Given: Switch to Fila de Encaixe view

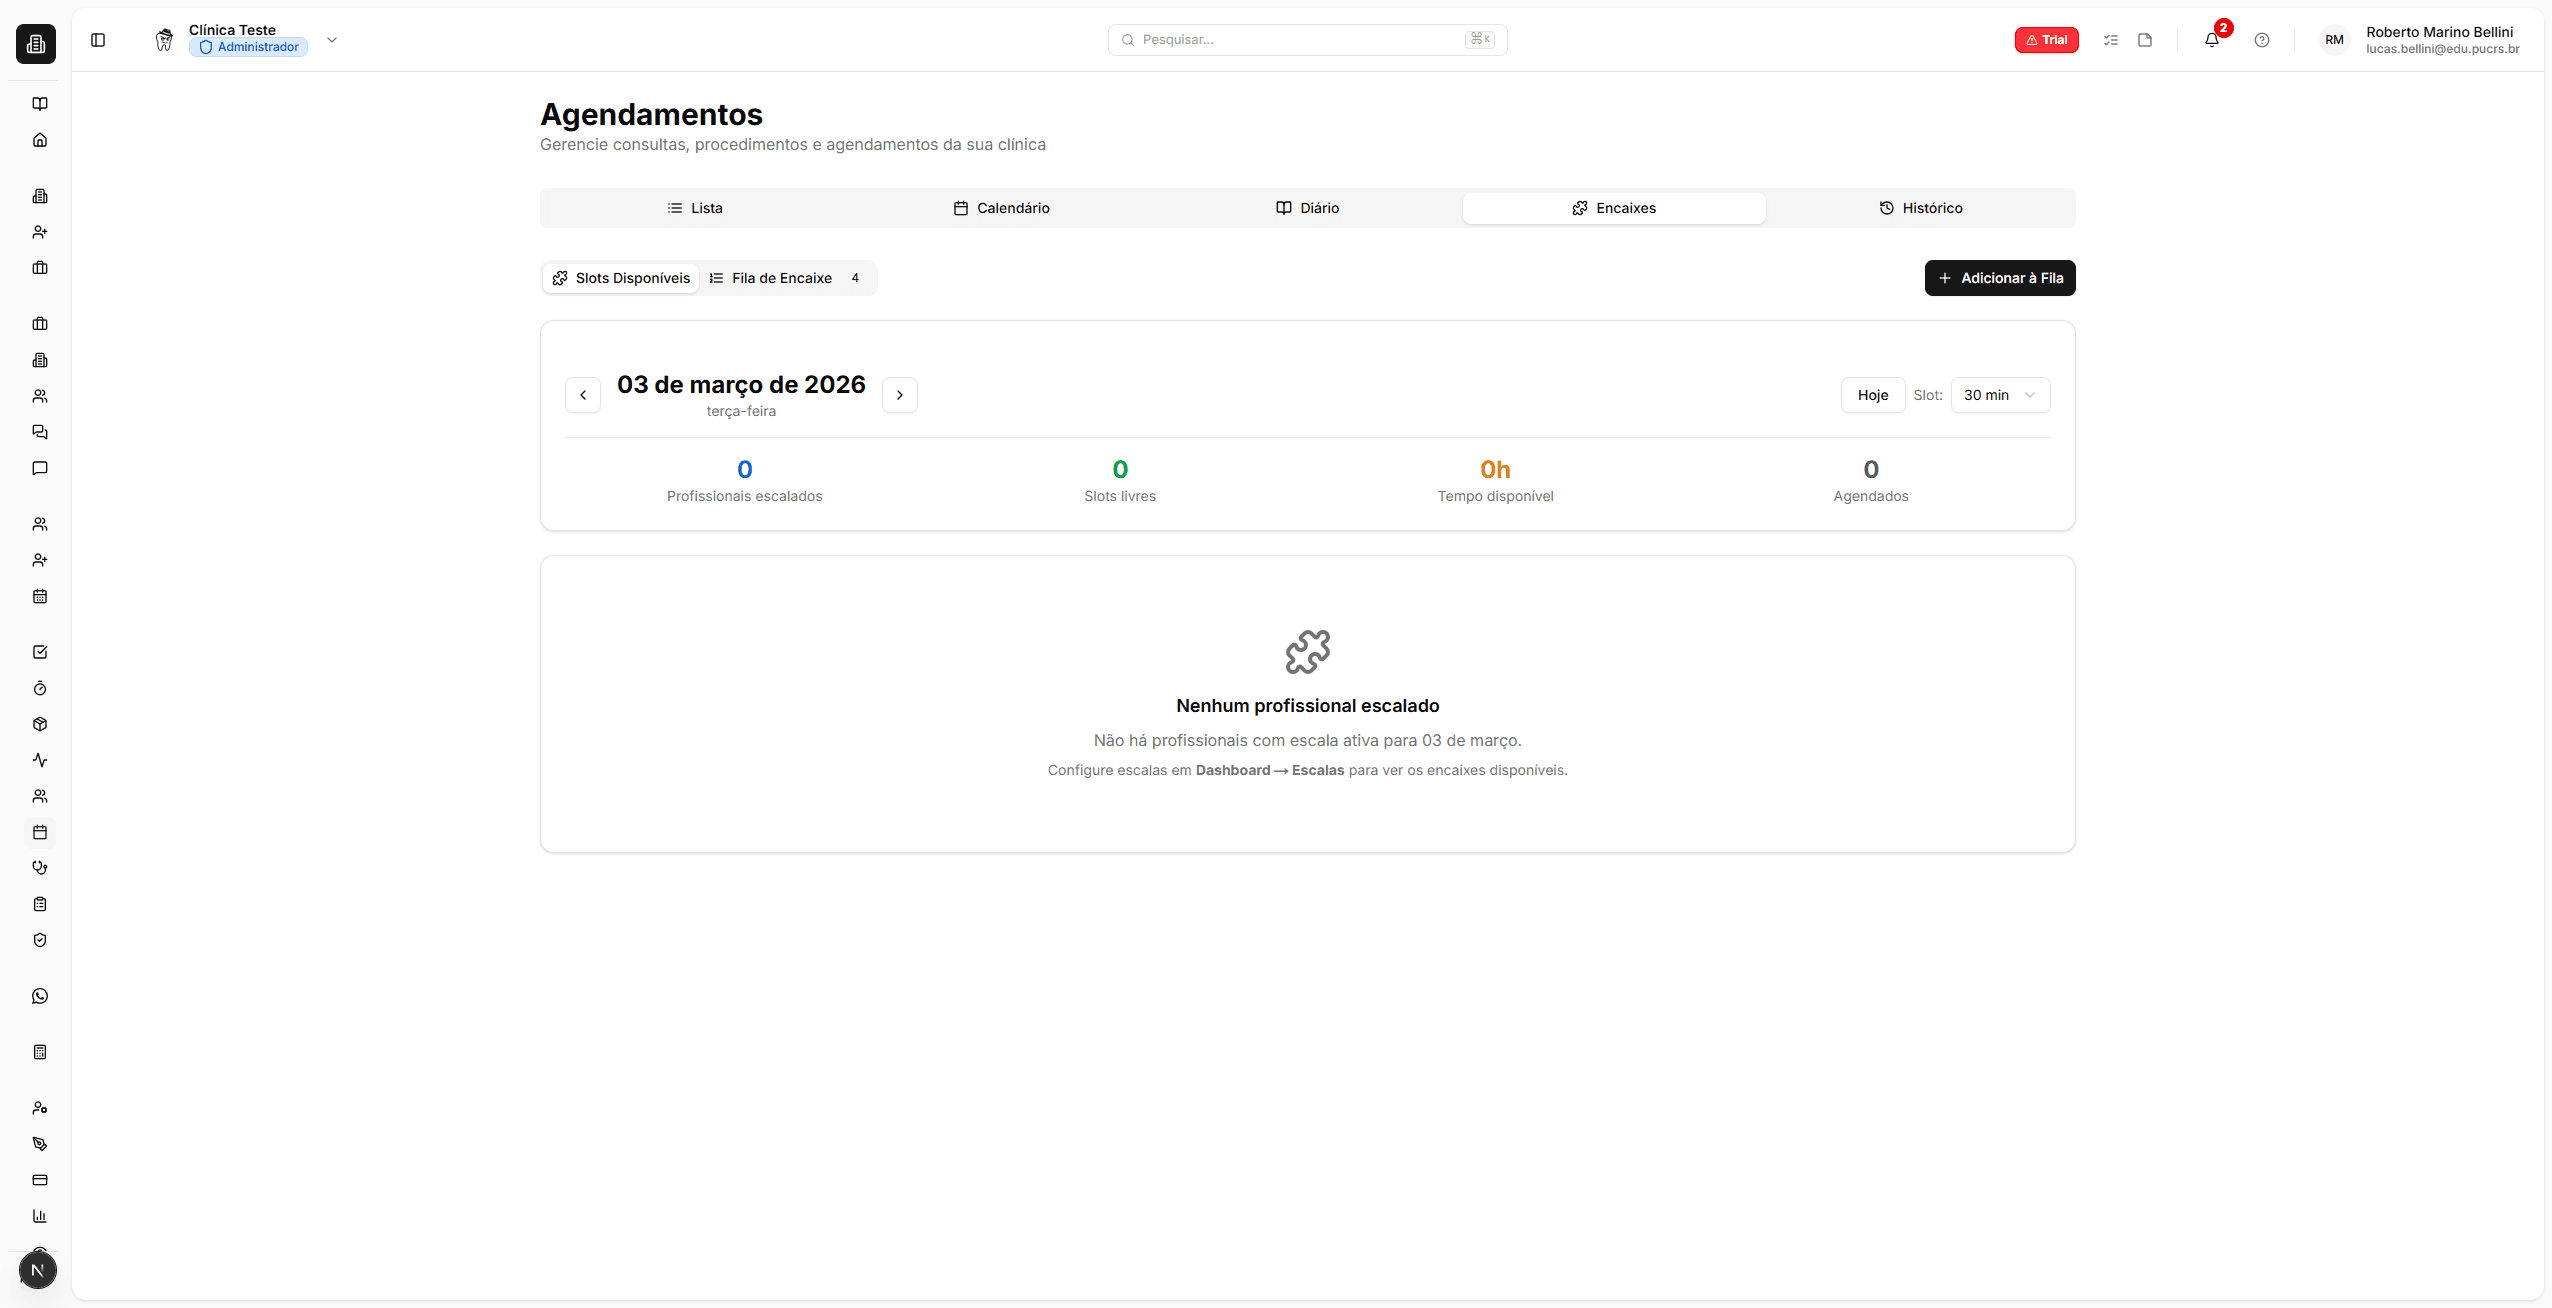Looking at the screenshot, I should (x=783, y=278).
